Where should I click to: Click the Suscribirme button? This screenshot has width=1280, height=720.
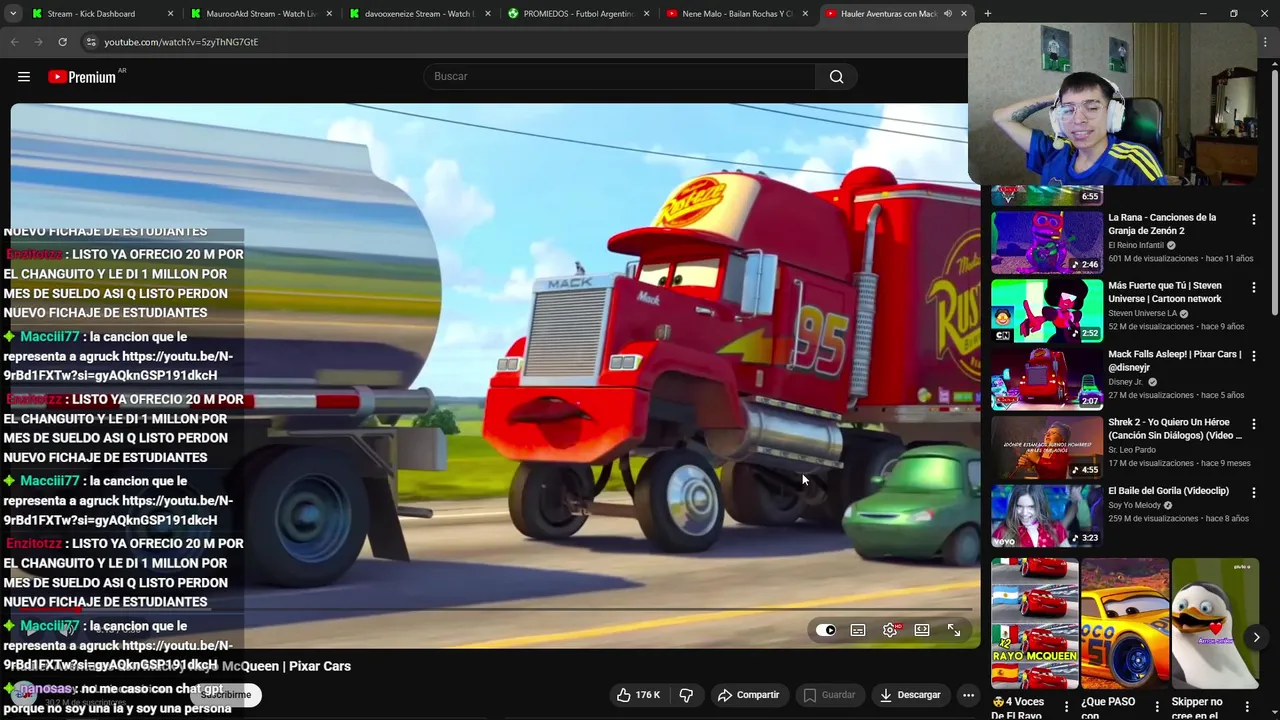click(x=226, y=695)
